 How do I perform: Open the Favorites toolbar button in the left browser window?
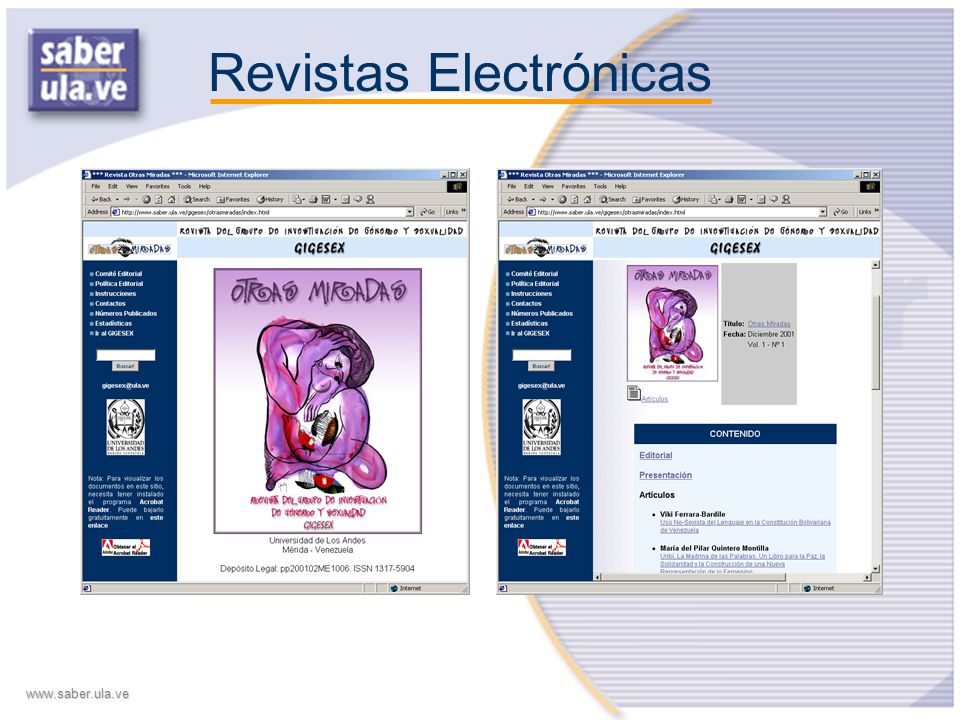[233, 199]
